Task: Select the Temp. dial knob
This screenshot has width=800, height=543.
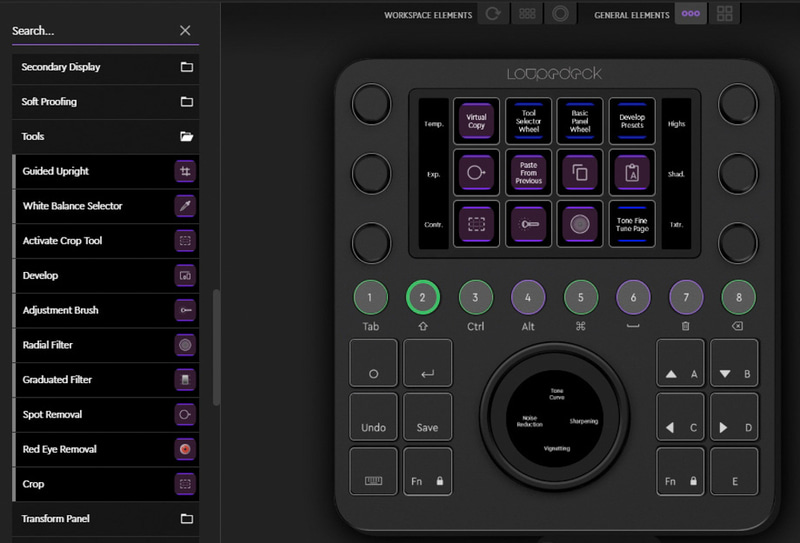Action: pos(371,104)
